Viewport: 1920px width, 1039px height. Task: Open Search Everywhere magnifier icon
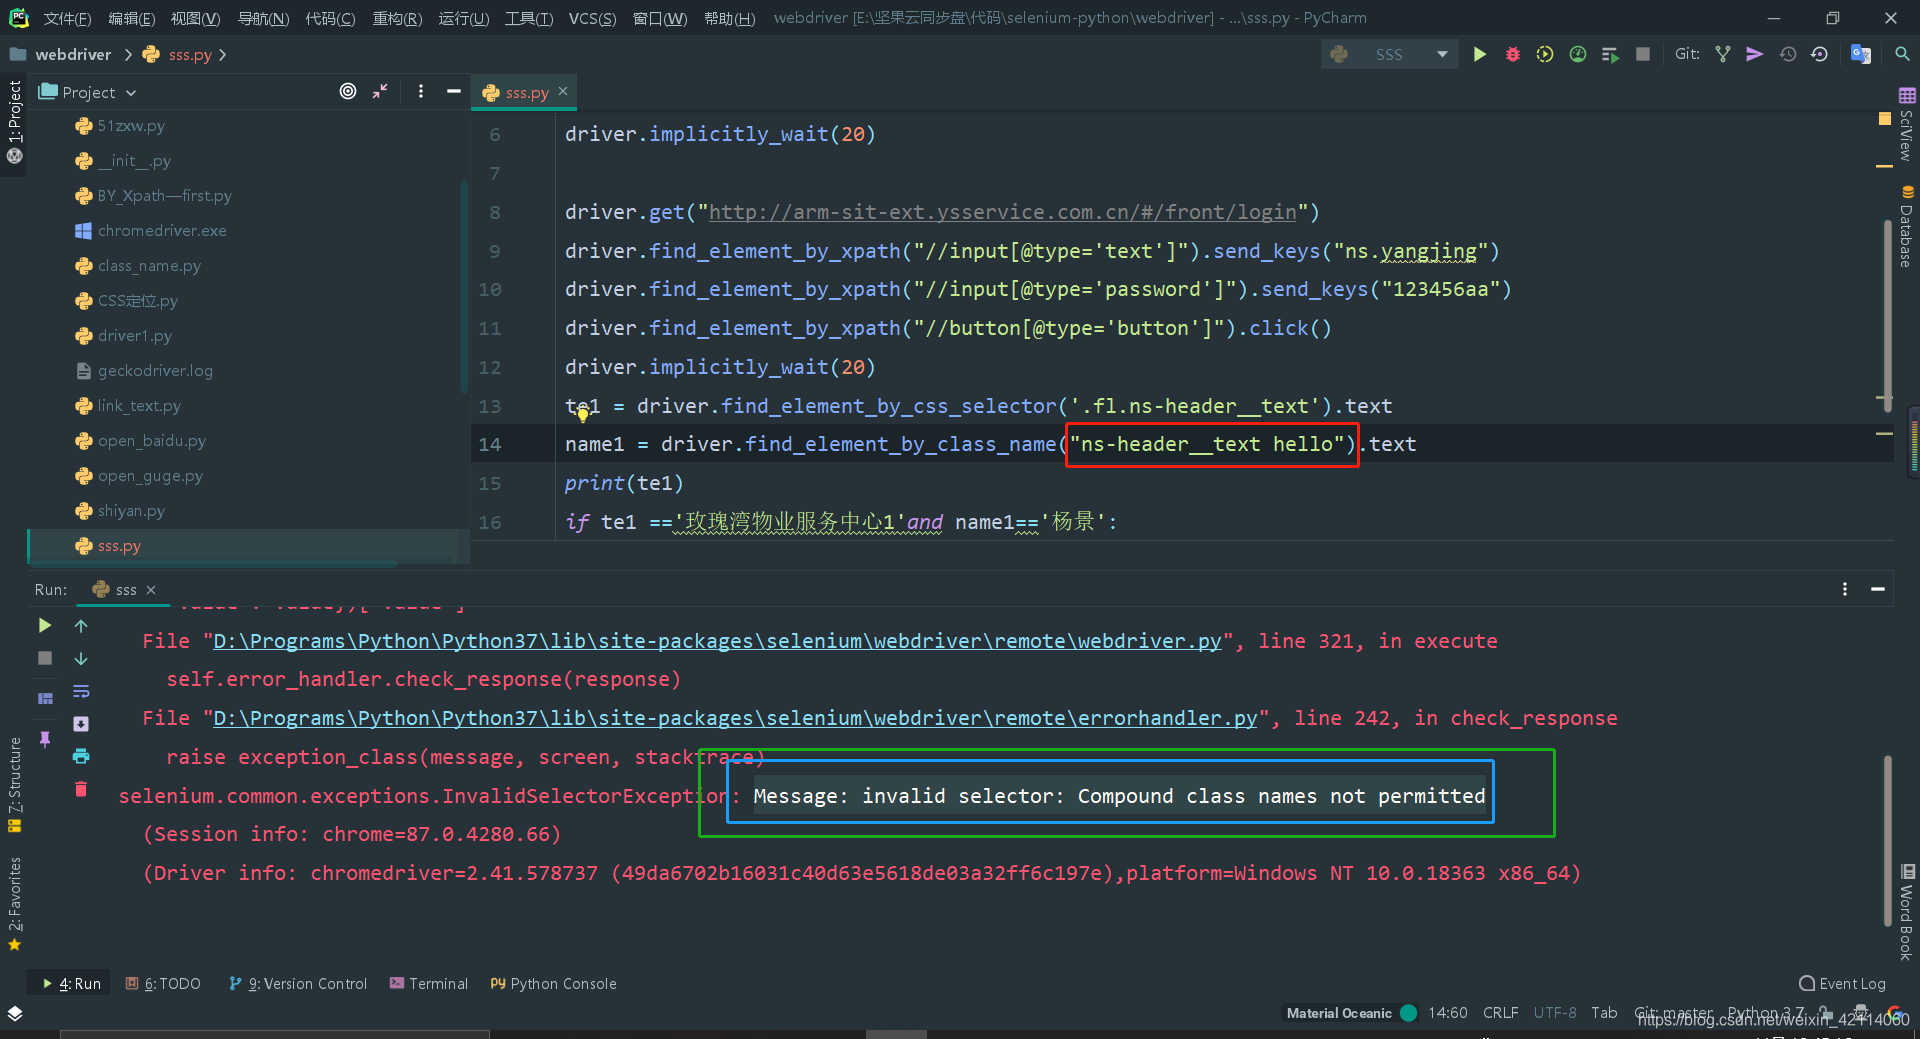pos(1902,54)
